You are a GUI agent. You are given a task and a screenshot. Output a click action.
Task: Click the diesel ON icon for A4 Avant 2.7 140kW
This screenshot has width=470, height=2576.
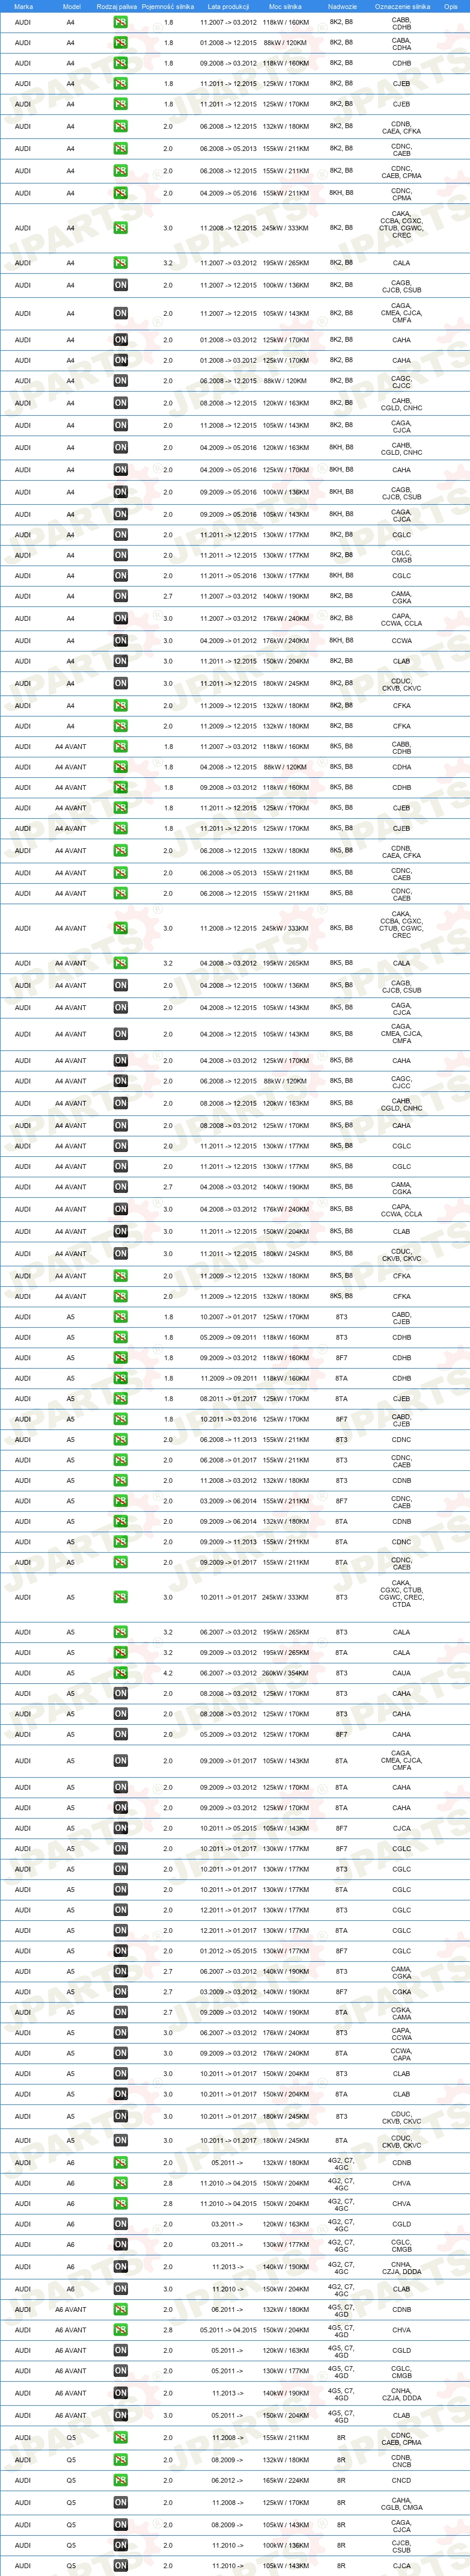pos(120,1187)
